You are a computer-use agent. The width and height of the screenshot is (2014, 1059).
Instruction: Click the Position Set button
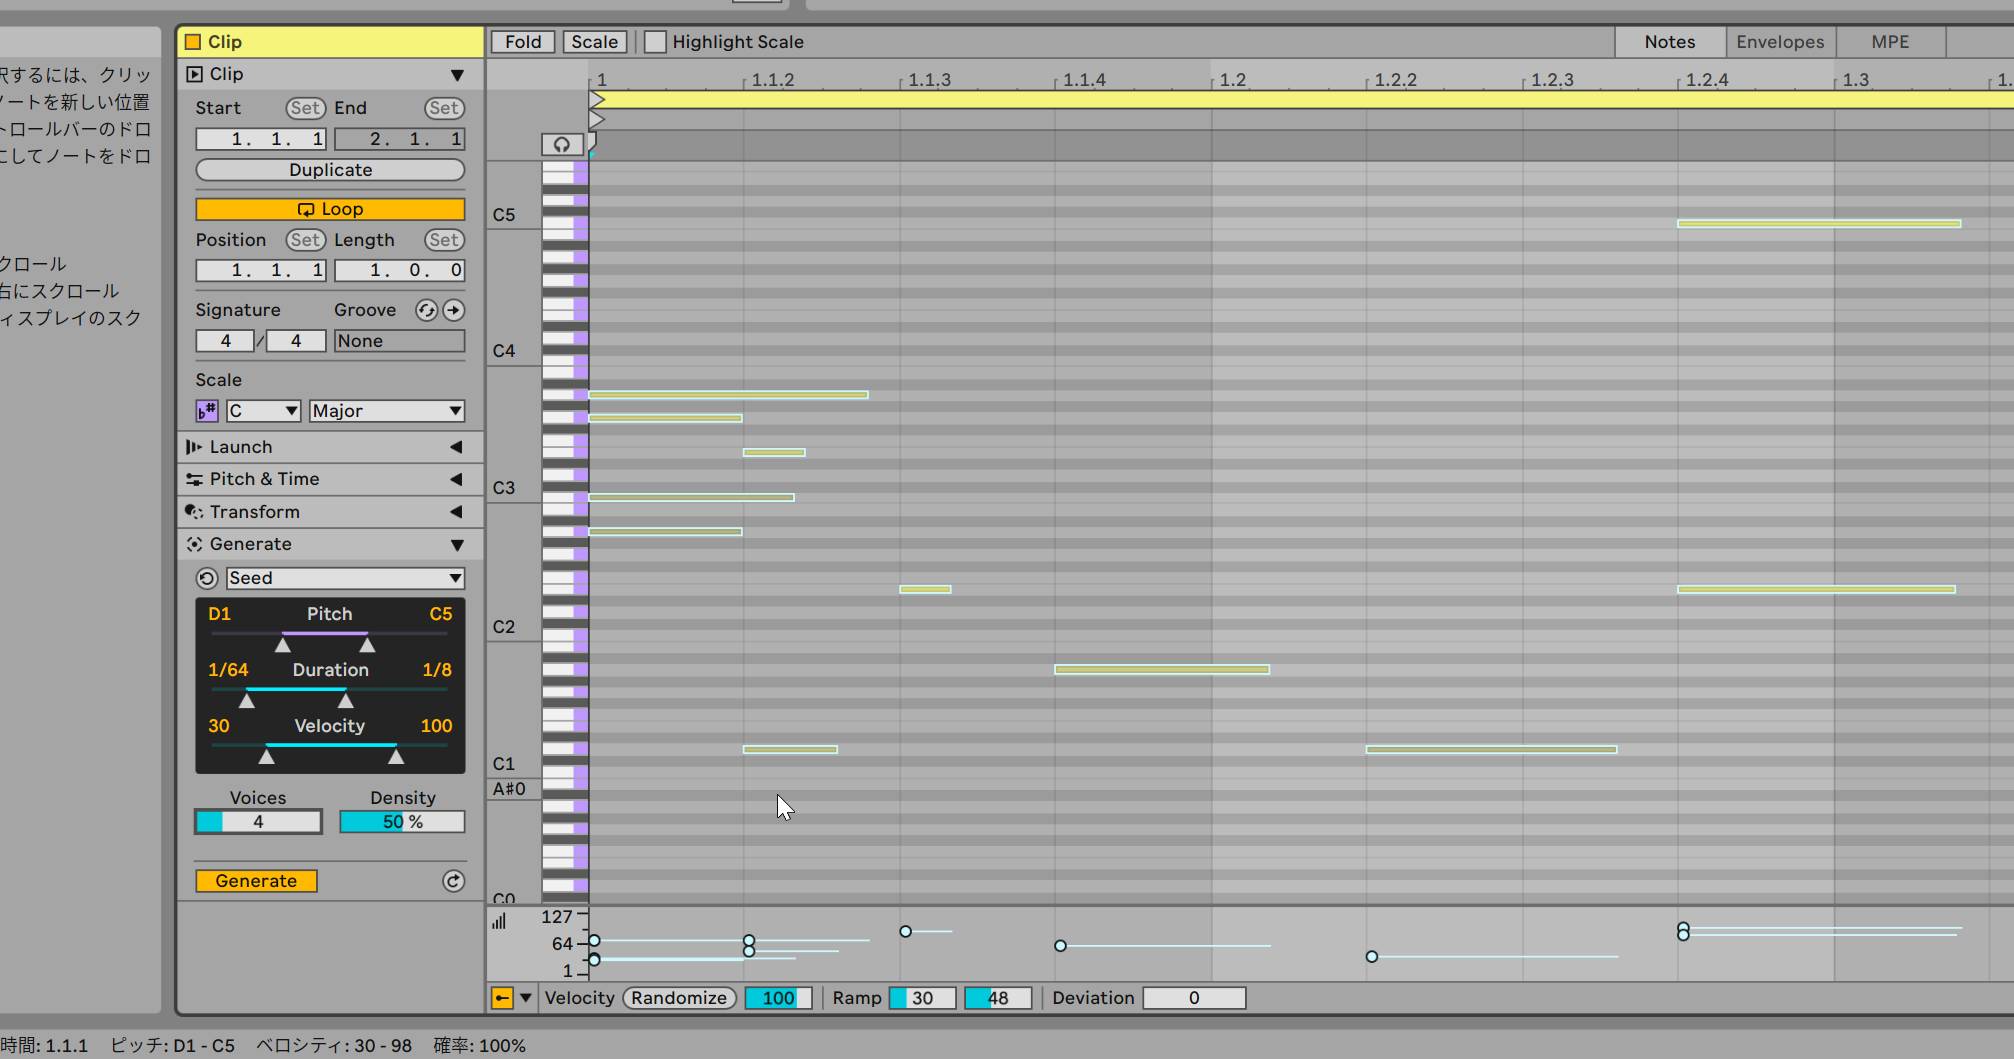click(305, 240)
